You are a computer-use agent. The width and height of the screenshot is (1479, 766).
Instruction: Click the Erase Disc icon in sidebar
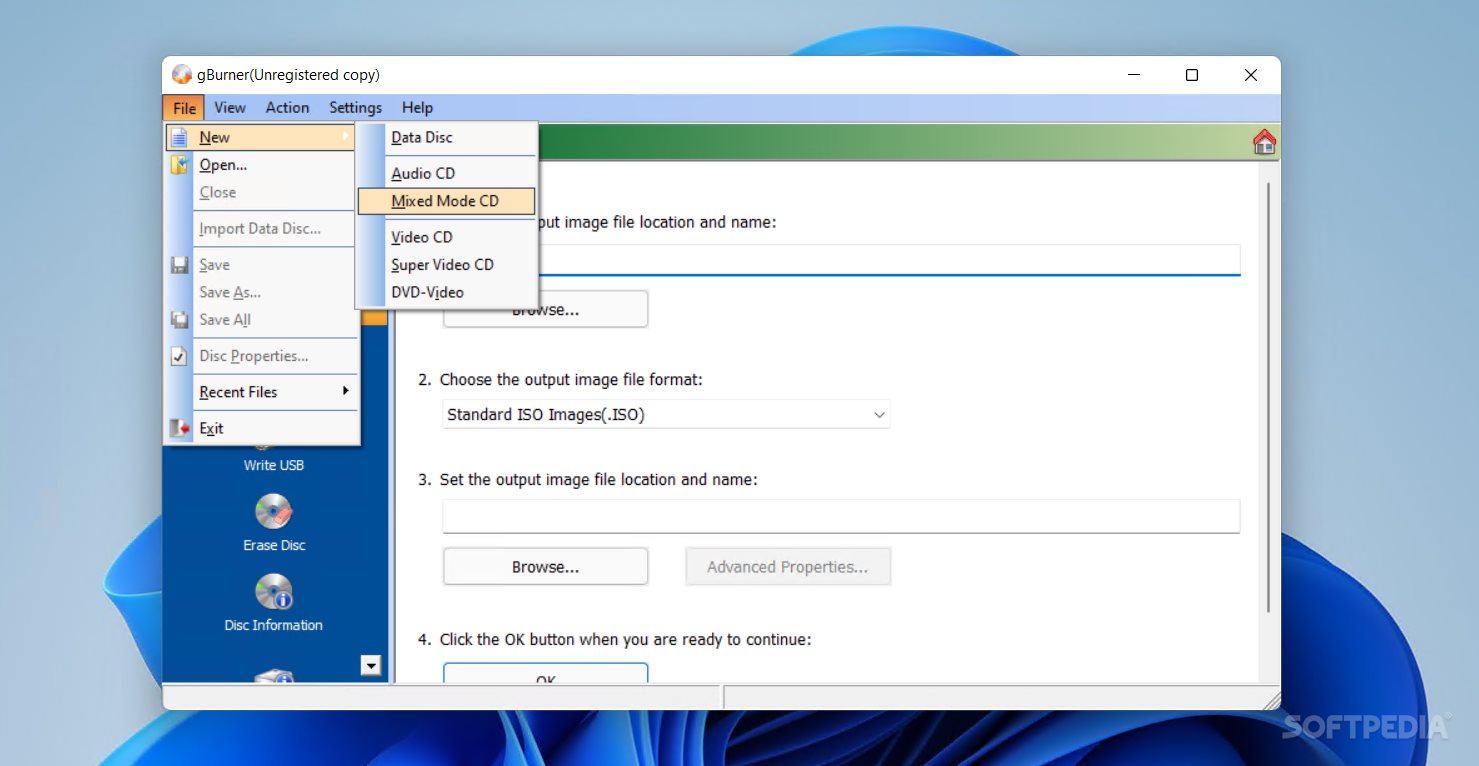tap(273, 511)
